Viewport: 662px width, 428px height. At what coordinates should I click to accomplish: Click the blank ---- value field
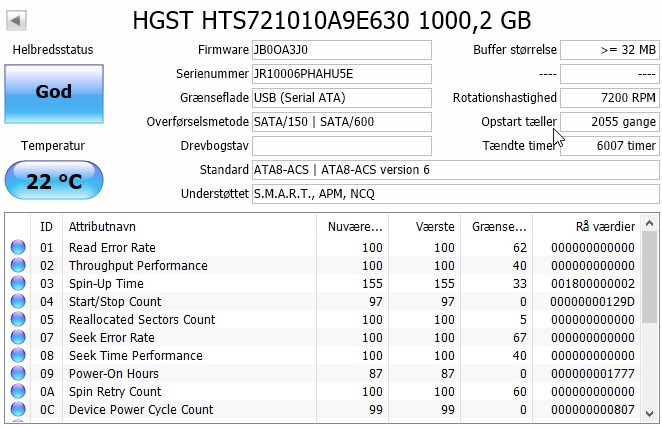point(610,74)
